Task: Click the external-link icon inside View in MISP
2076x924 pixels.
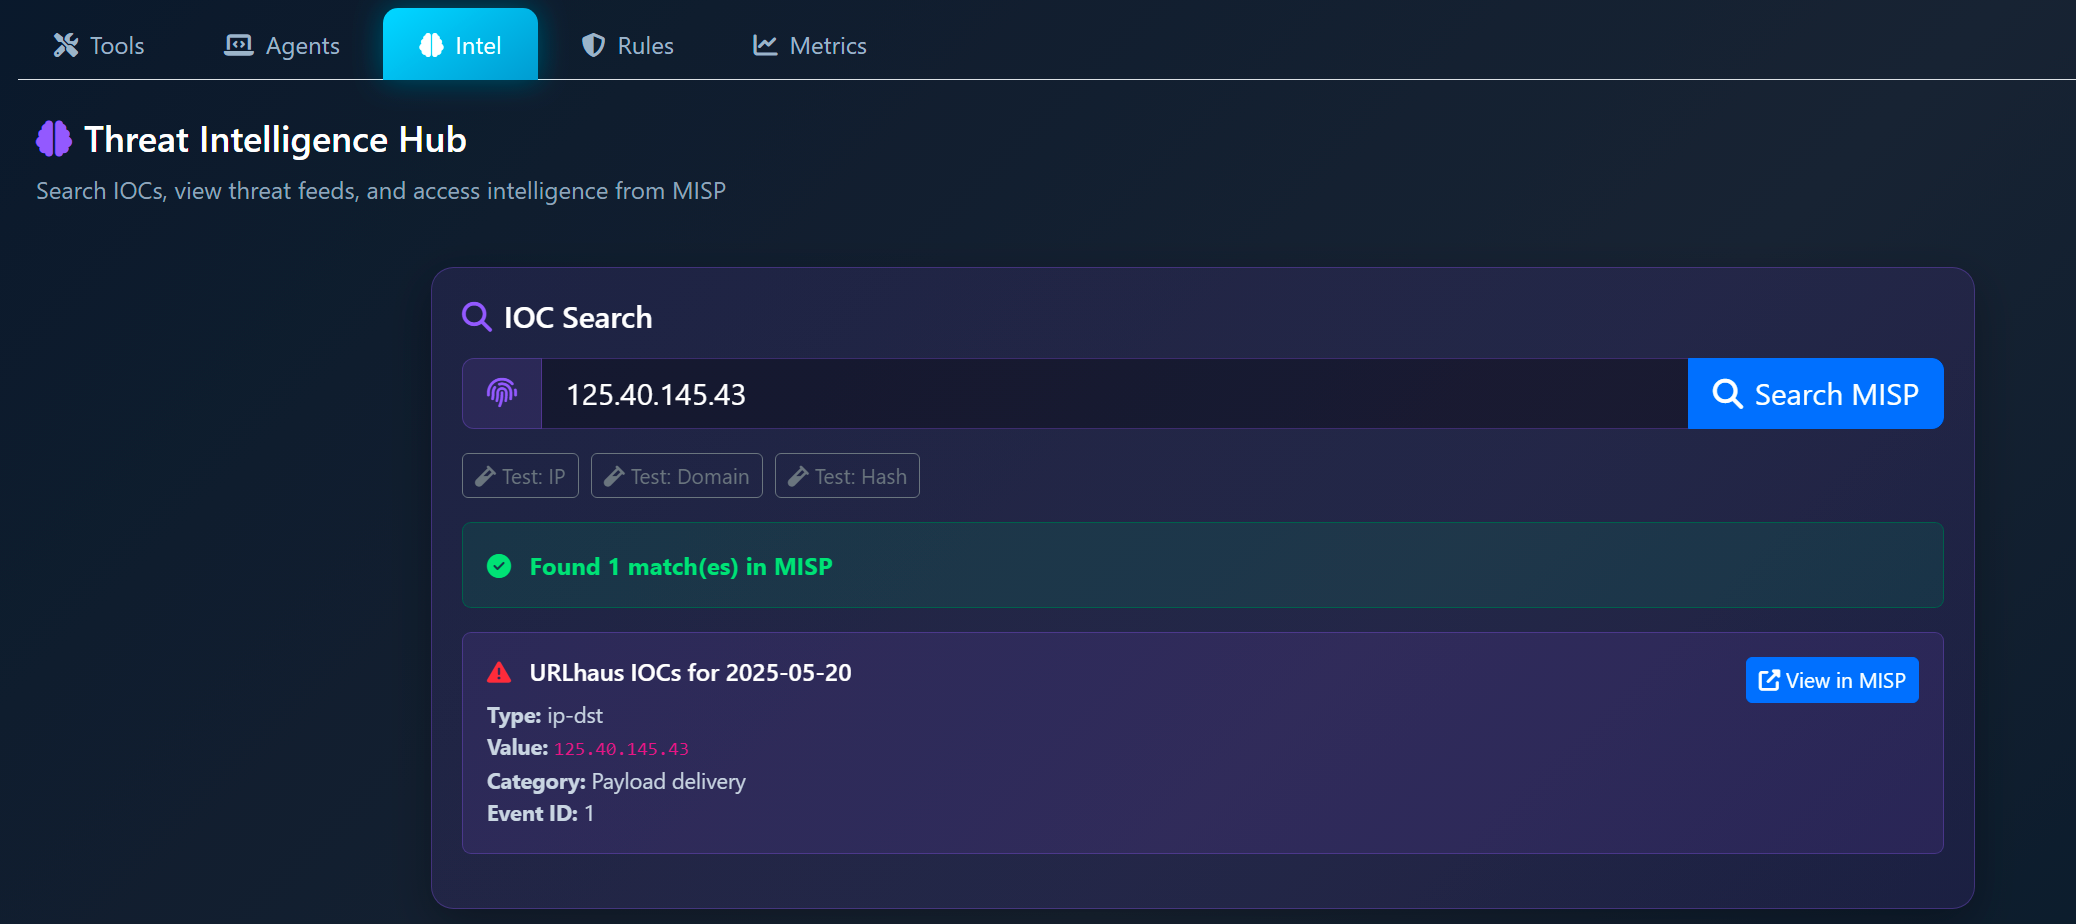Action: click(x=1768, y=679)
